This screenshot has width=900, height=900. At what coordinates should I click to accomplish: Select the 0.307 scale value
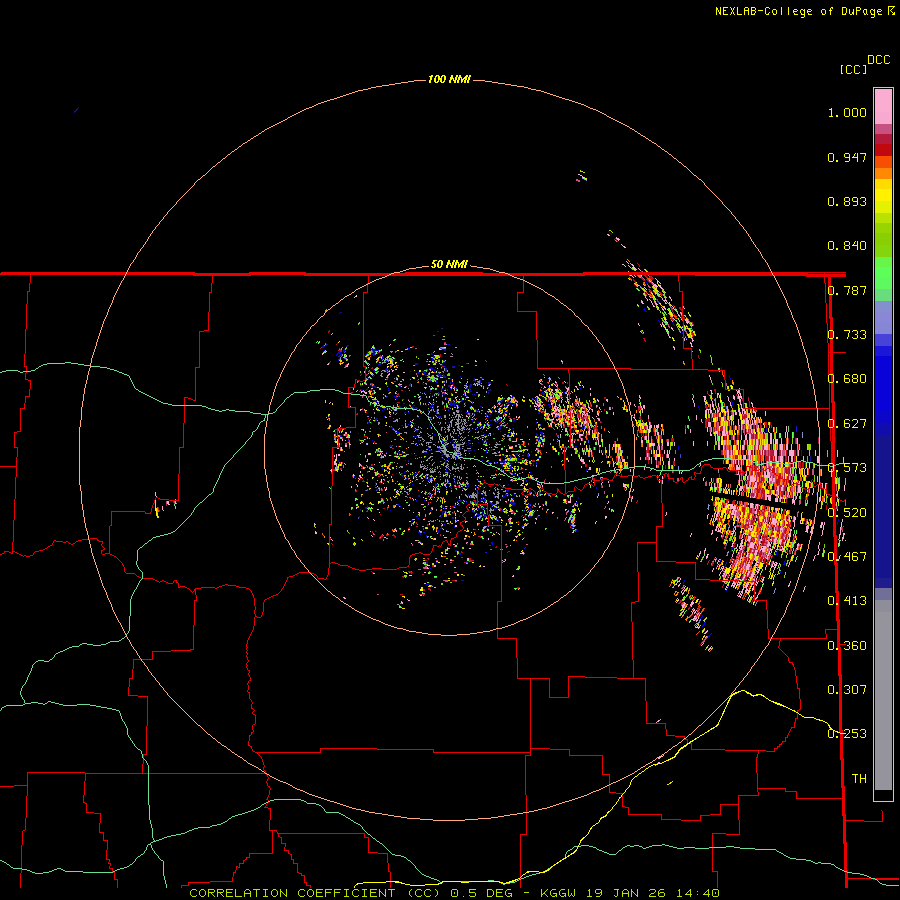click(847, 689)
